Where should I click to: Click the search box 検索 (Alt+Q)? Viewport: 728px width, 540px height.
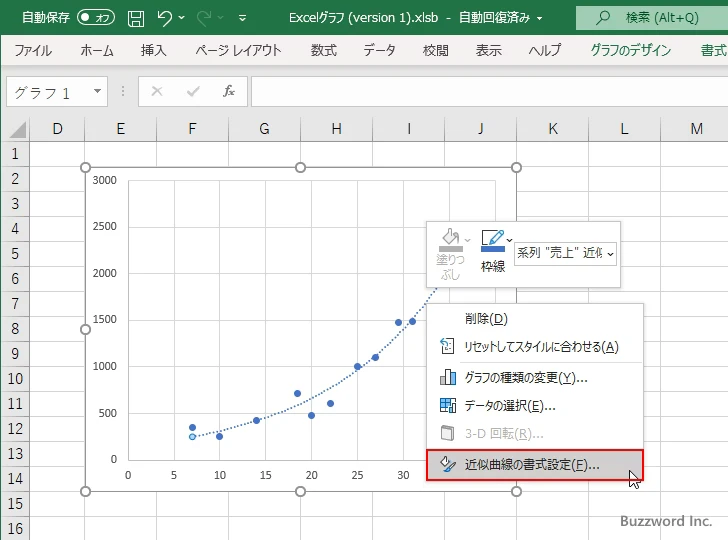pos(650,17)
